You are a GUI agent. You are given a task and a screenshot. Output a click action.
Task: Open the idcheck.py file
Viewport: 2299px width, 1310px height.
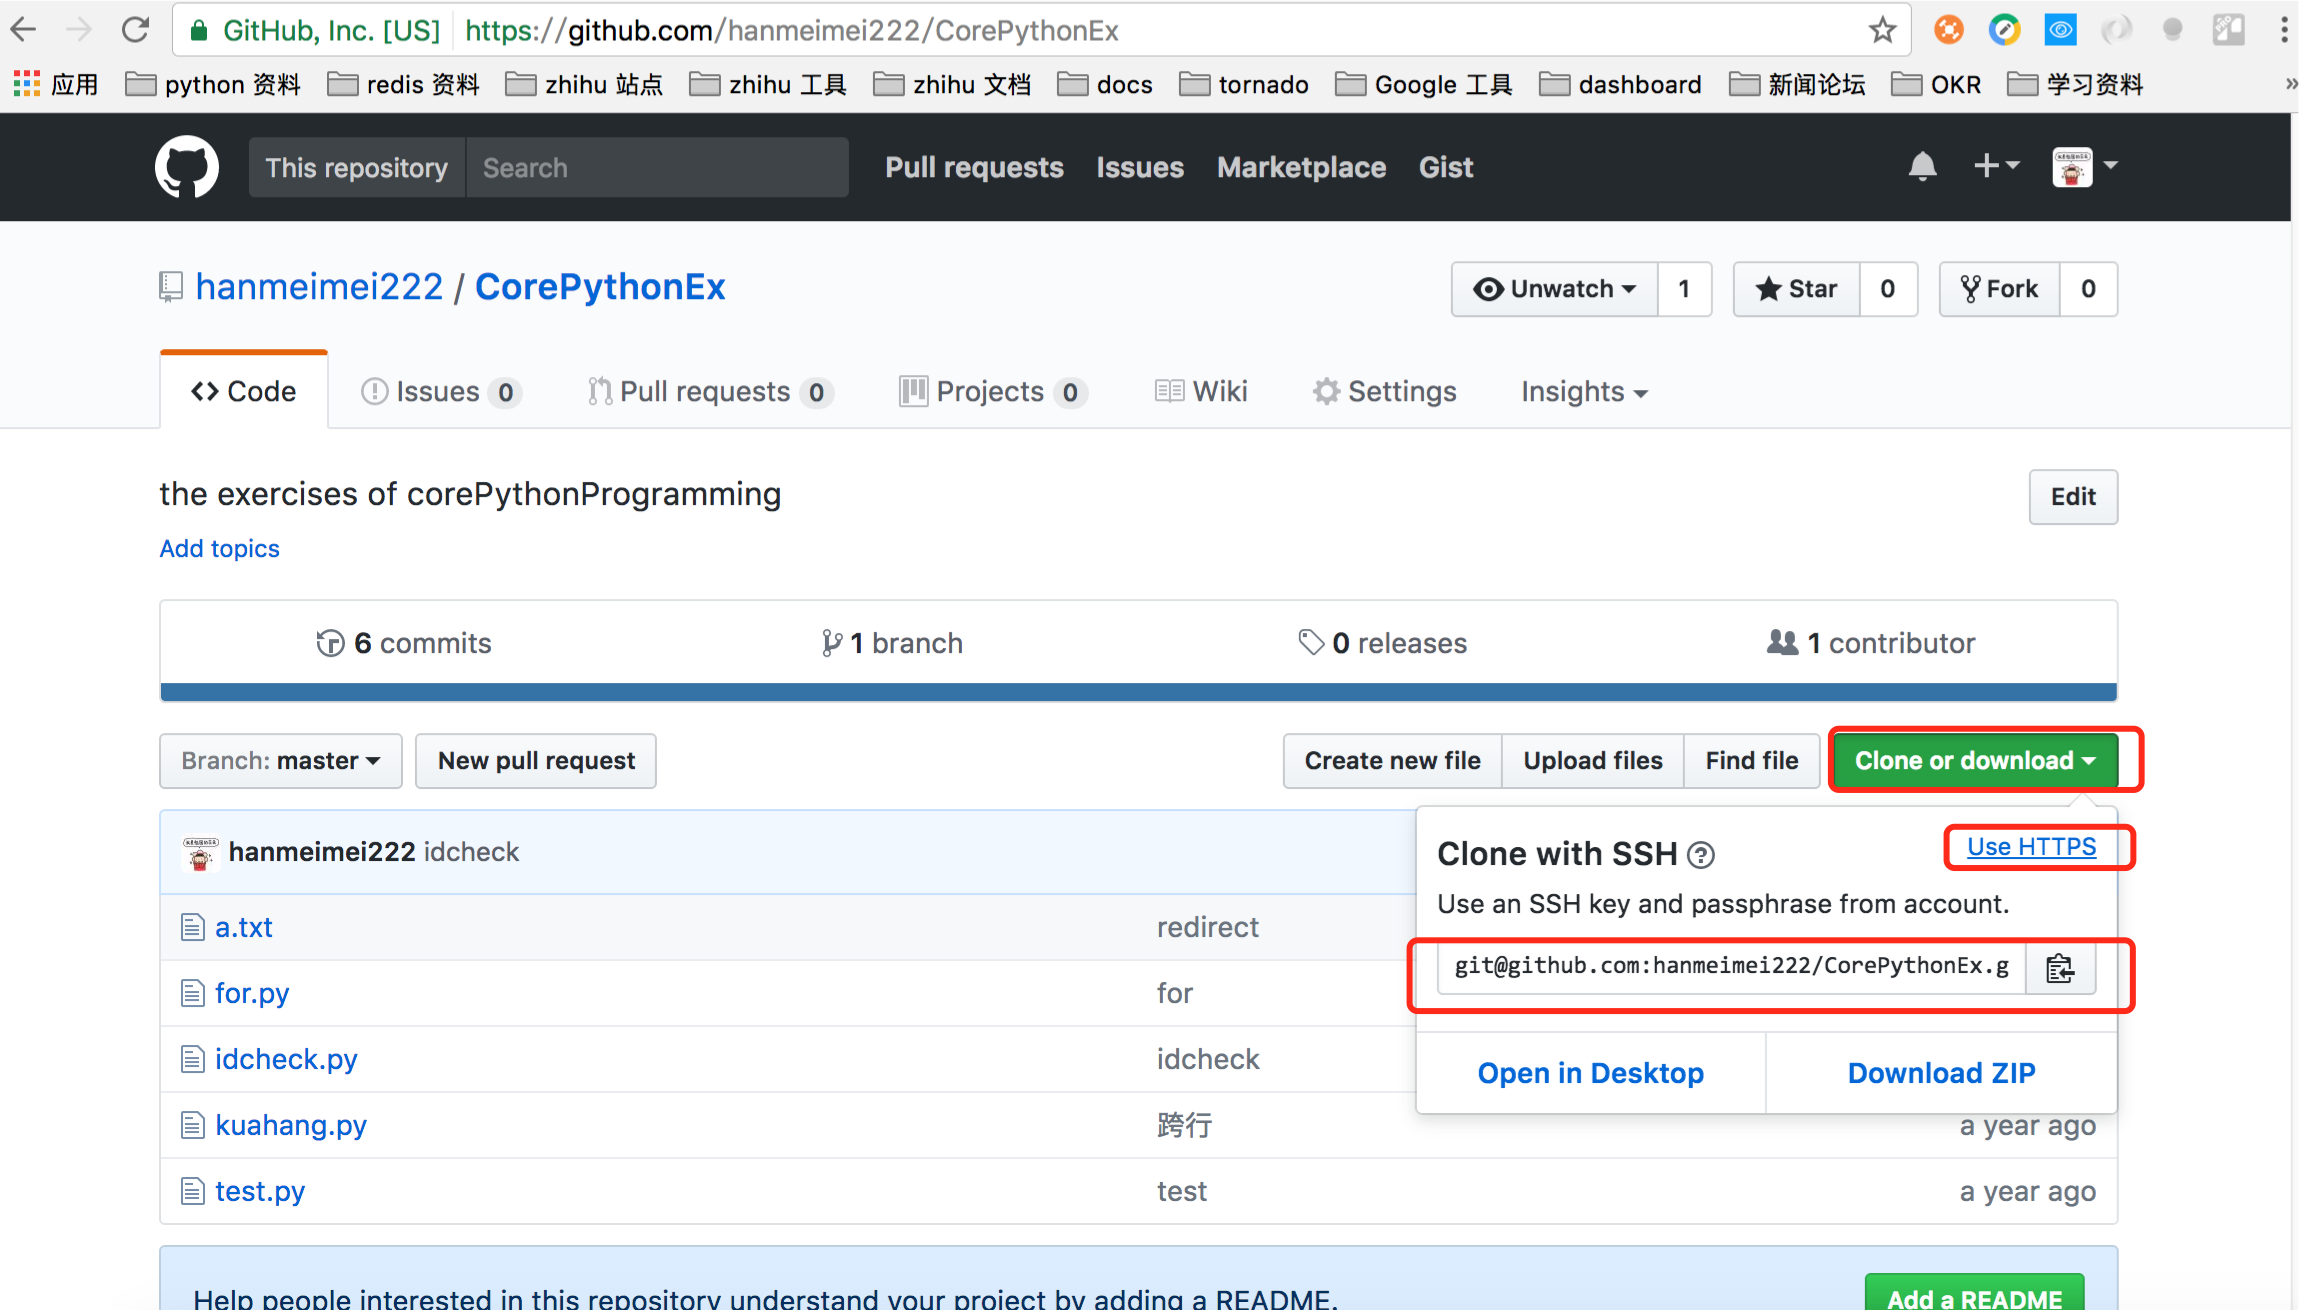tap(286, 1059)
